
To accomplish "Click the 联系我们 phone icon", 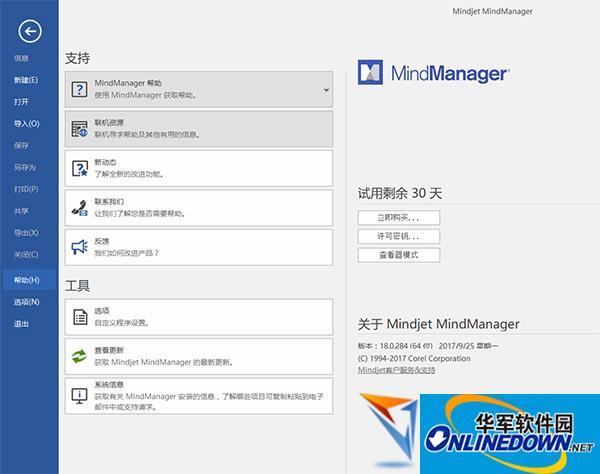I will (80, 208).
